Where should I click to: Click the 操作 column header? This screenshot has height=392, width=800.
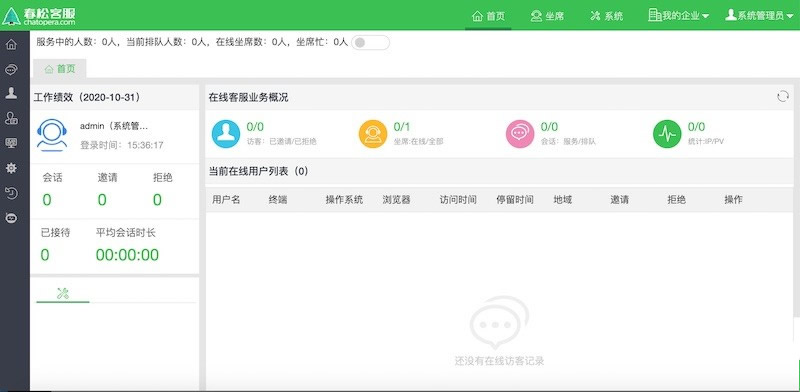click(733, 200)
